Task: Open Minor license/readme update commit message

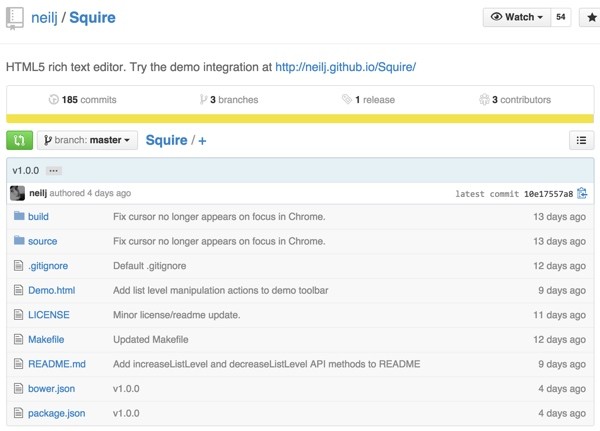Action: [x=176, y=315]
